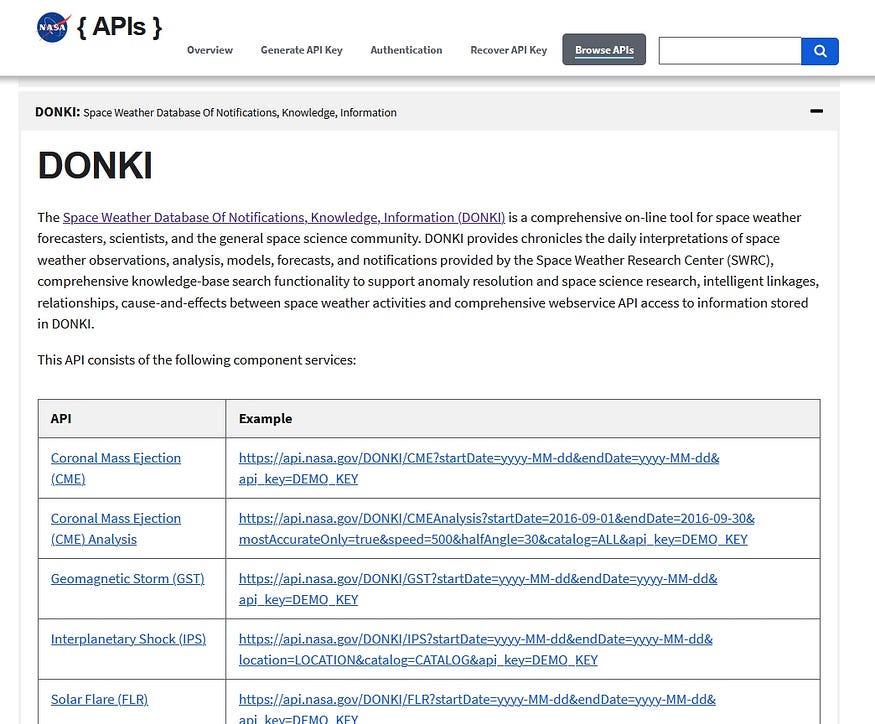875x724 pixels.
Task: Click the DONKI section header bar title
Action: (x=215, y=112)
